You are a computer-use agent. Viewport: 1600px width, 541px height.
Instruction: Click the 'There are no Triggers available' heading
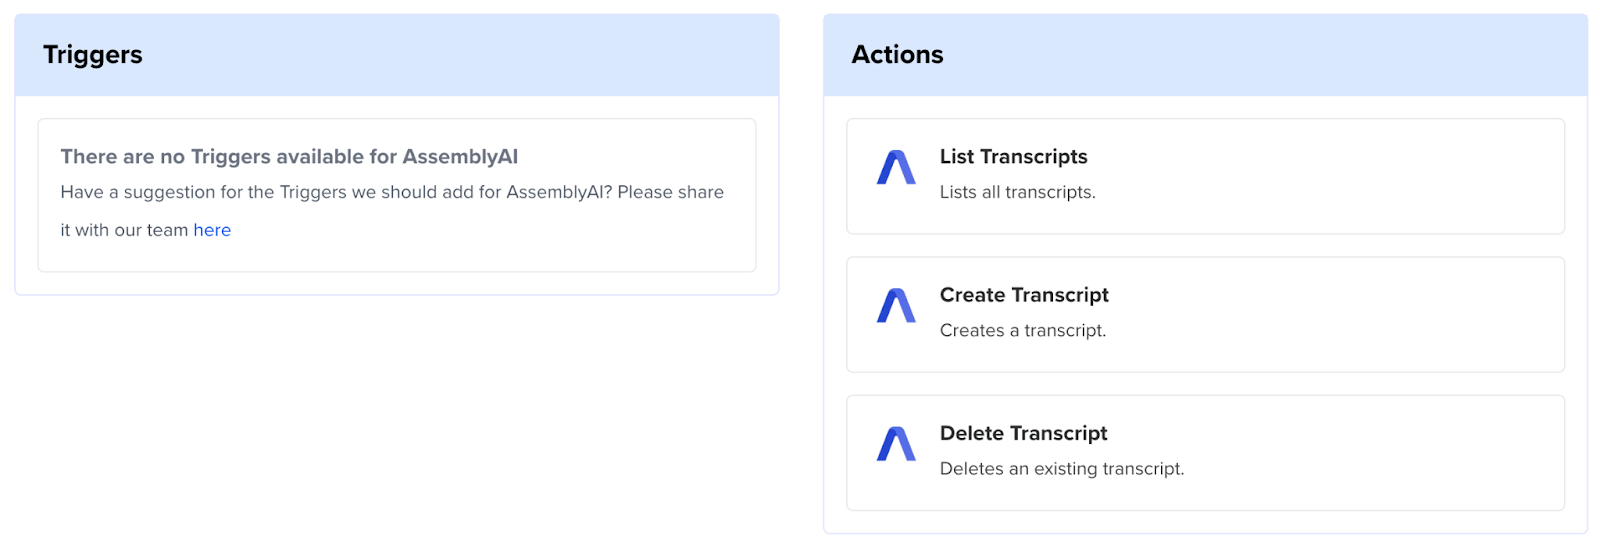point(289,157)
